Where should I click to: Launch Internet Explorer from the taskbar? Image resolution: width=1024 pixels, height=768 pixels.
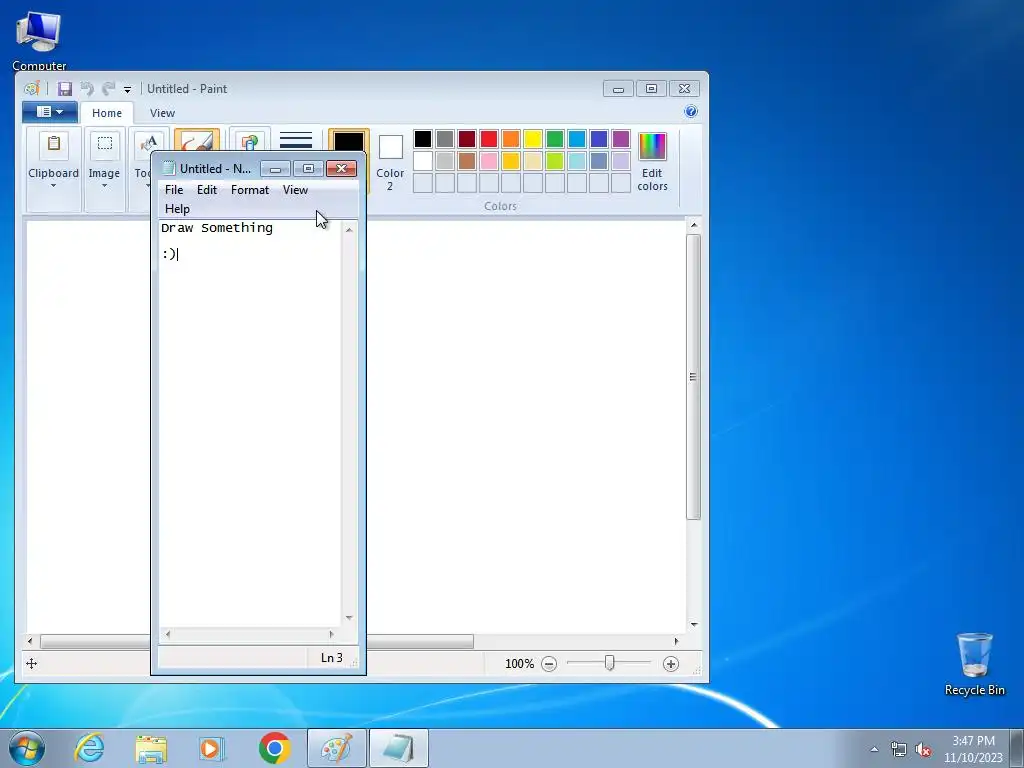point(89,748)
